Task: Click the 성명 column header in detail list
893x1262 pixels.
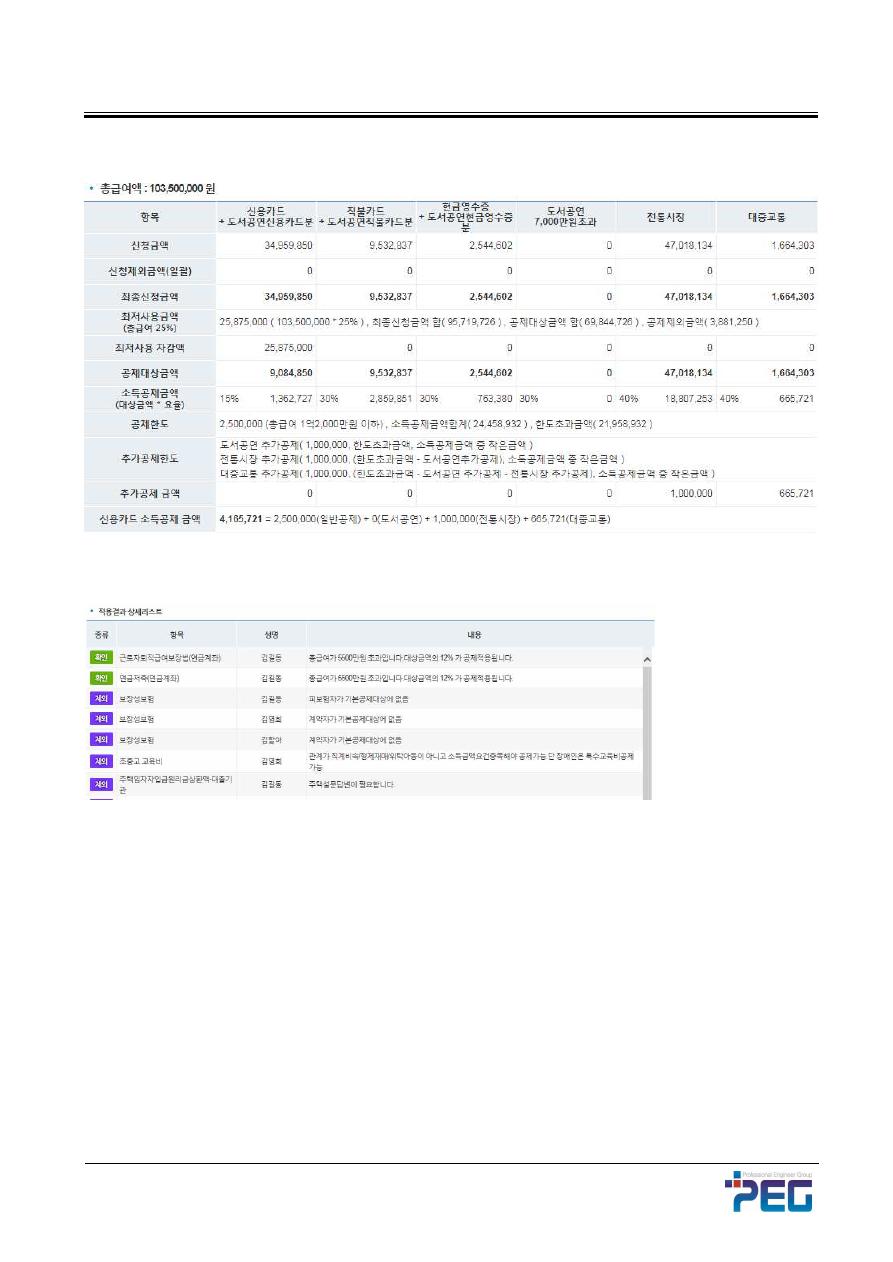Action: click(271, 634)
